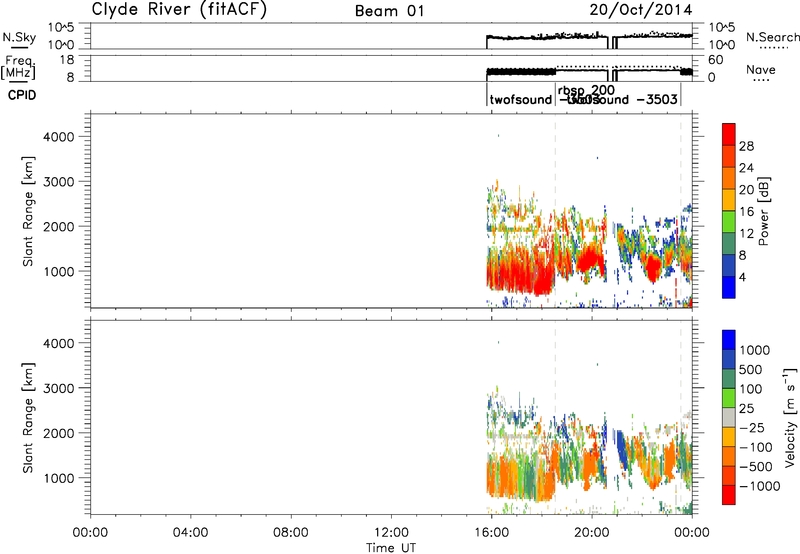Click the "-1000" label on Velocity color bar
This screenshot has width=800, height=554.
[759, 486]
